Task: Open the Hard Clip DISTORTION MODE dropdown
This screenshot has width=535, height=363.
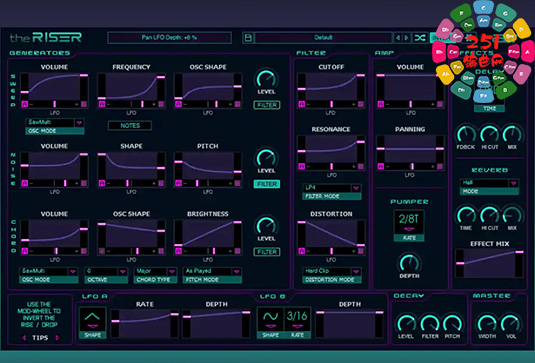Action: pos(332,275)
